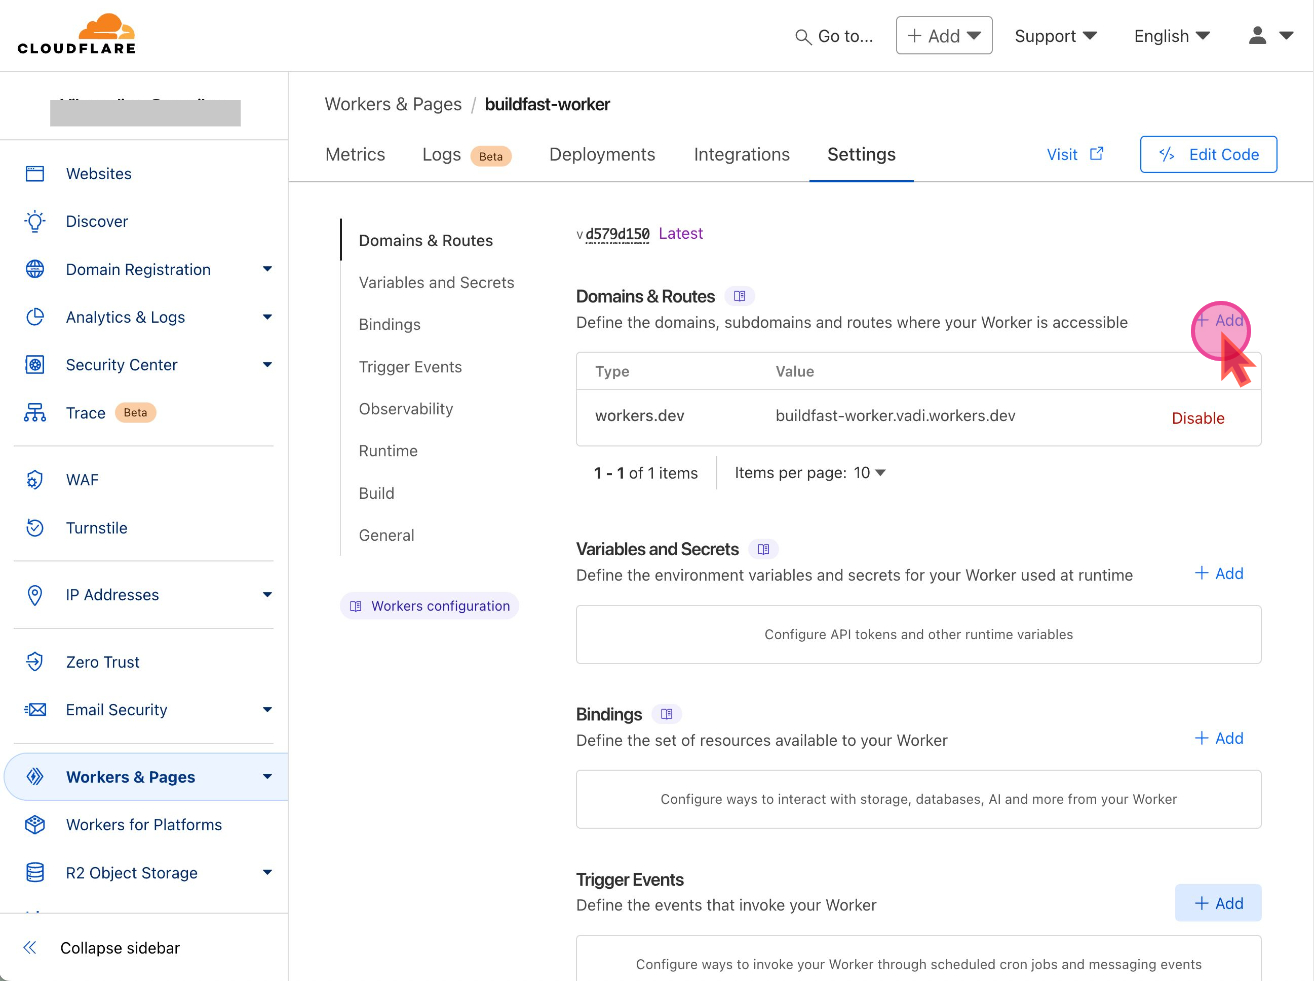Disable the workers.dev route
Screen dimensions: 1314x981
tap(1198, 418)
